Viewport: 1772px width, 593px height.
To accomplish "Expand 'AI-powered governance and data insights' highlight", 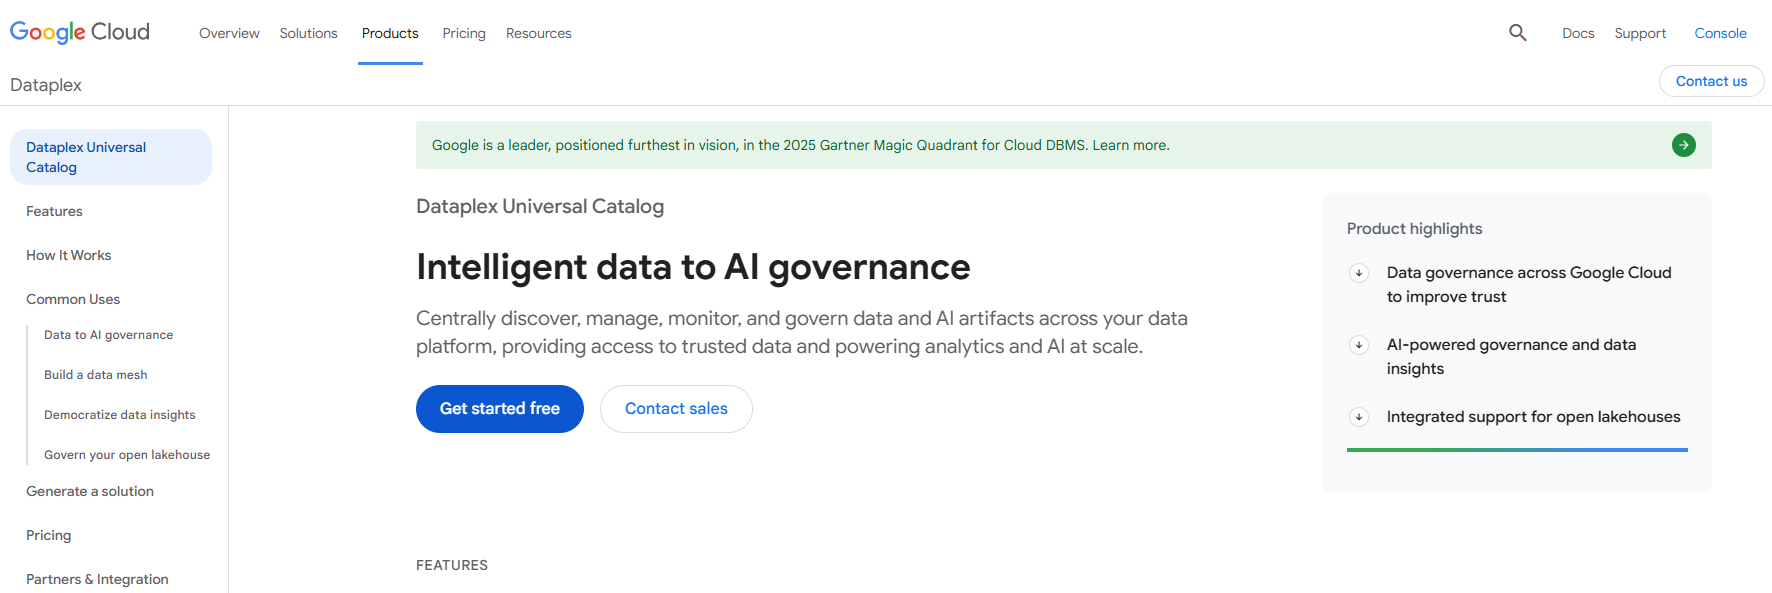I will pos(1359,345).
